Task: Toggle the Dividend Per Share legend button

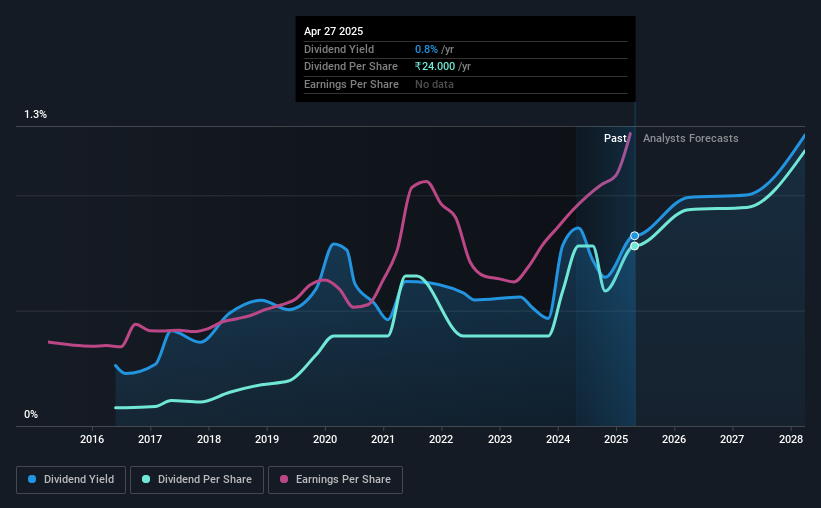Action: pyautogui.click(x=197, y=480)
